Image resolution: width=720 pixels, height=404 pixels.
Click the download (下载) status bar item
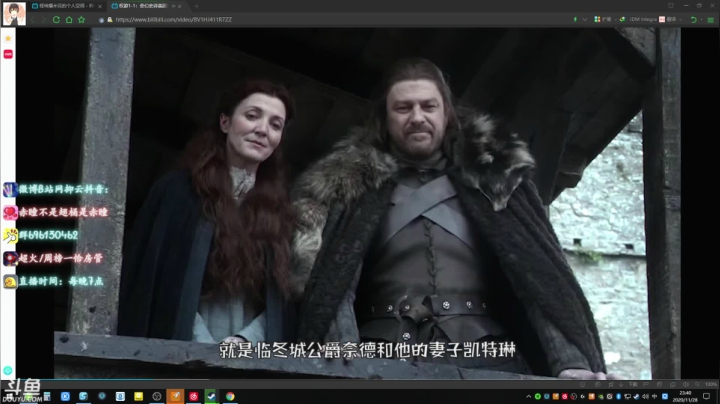pos(633,384)
